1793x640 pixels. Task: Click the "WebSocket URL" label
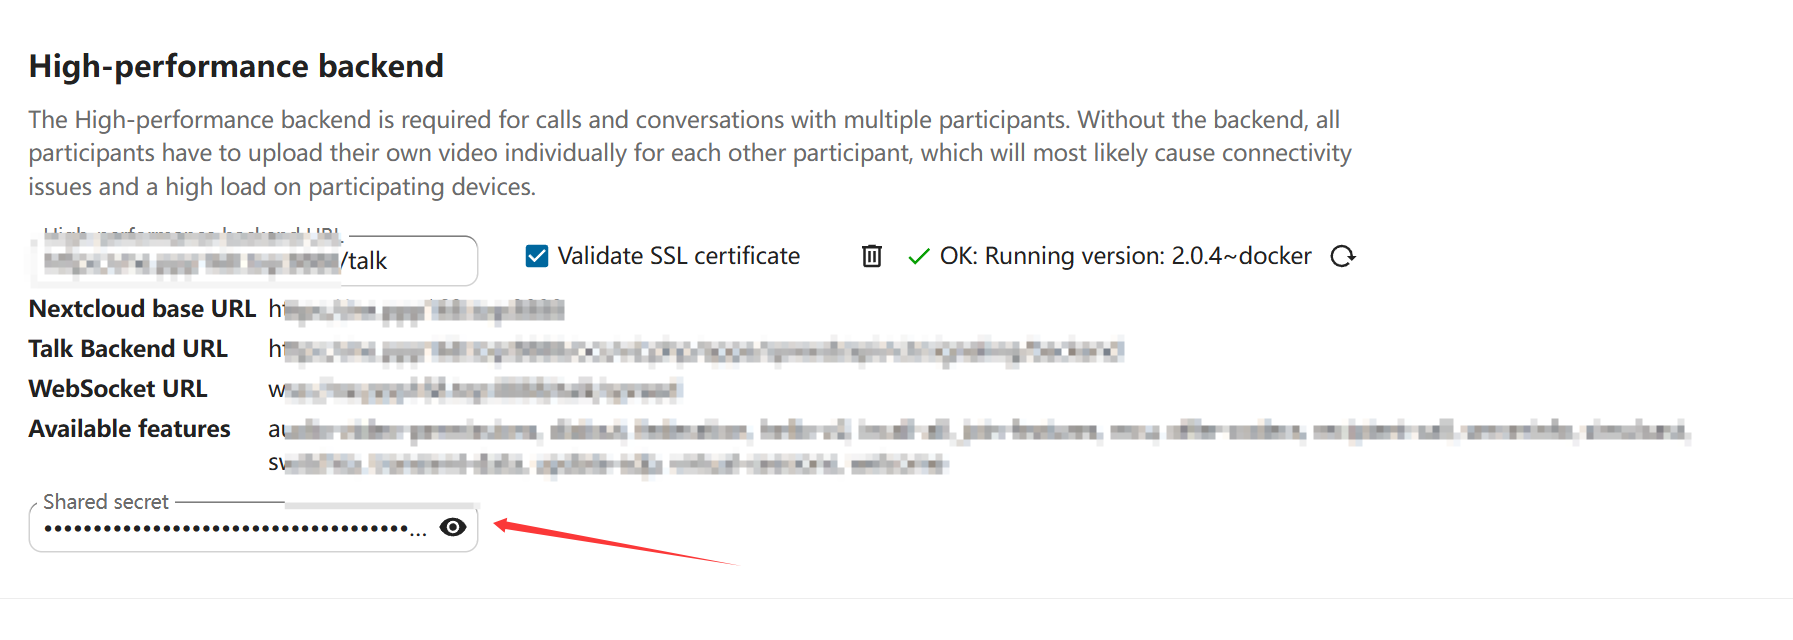point(118,389)
